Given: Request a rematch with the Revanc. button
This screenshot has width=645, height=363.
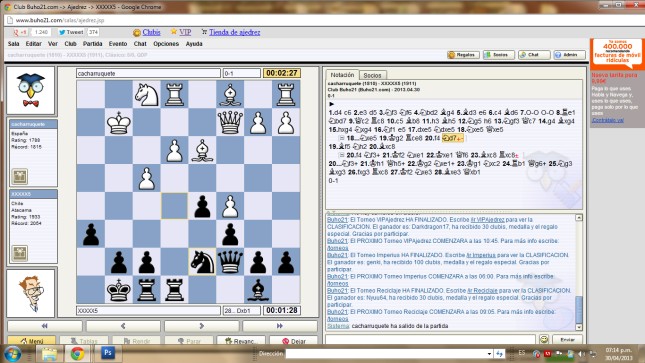Looking at the screenshot, I should point(241,341).
